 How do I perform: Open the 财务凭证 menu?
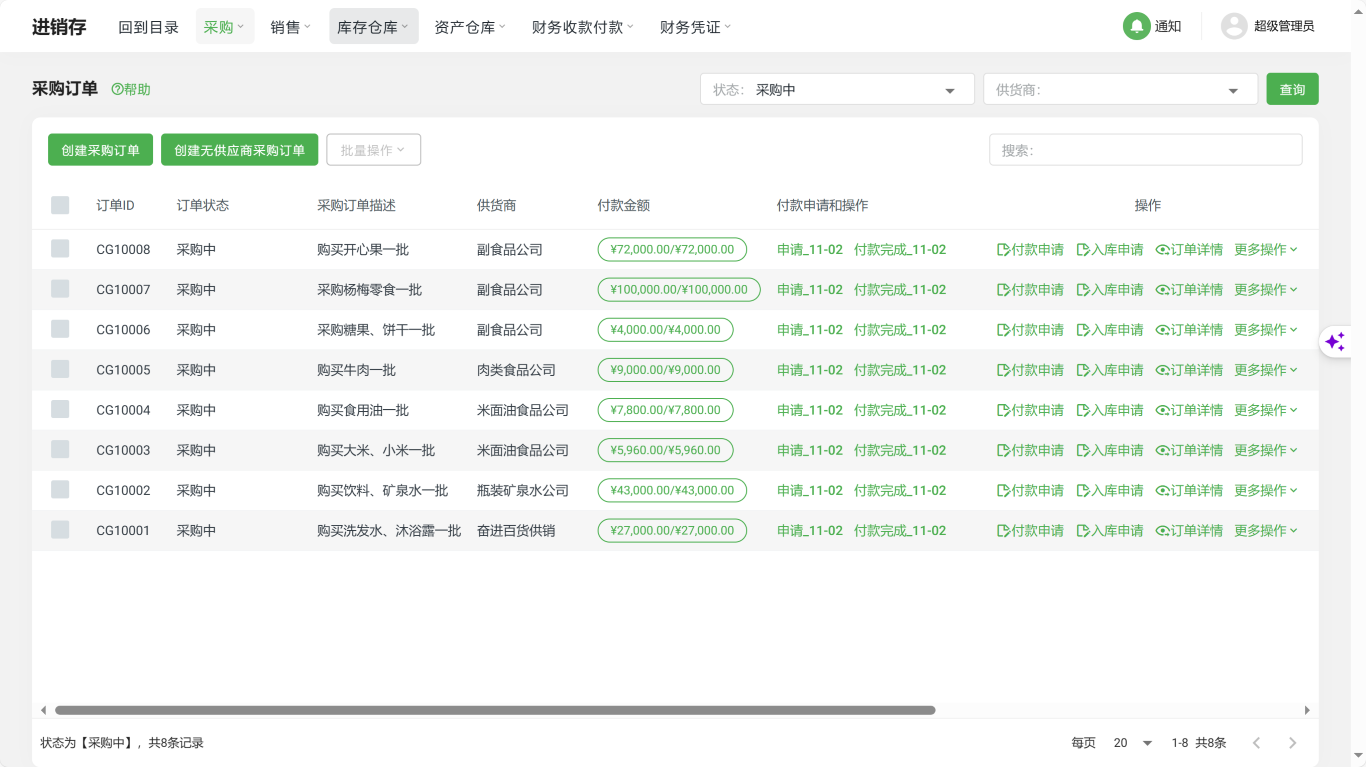point(695,27)
